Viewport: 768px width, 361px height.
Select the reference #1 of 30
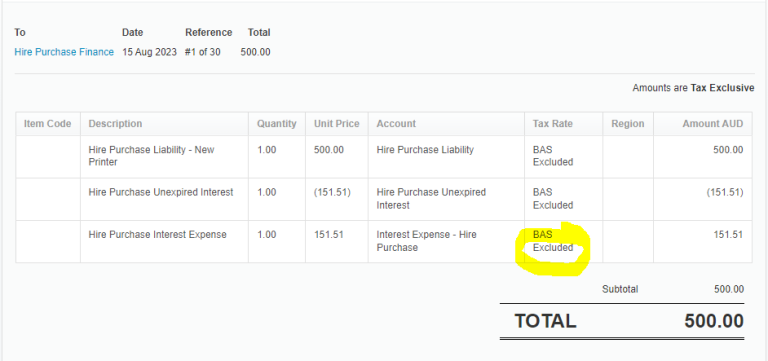tap(202, 52)
